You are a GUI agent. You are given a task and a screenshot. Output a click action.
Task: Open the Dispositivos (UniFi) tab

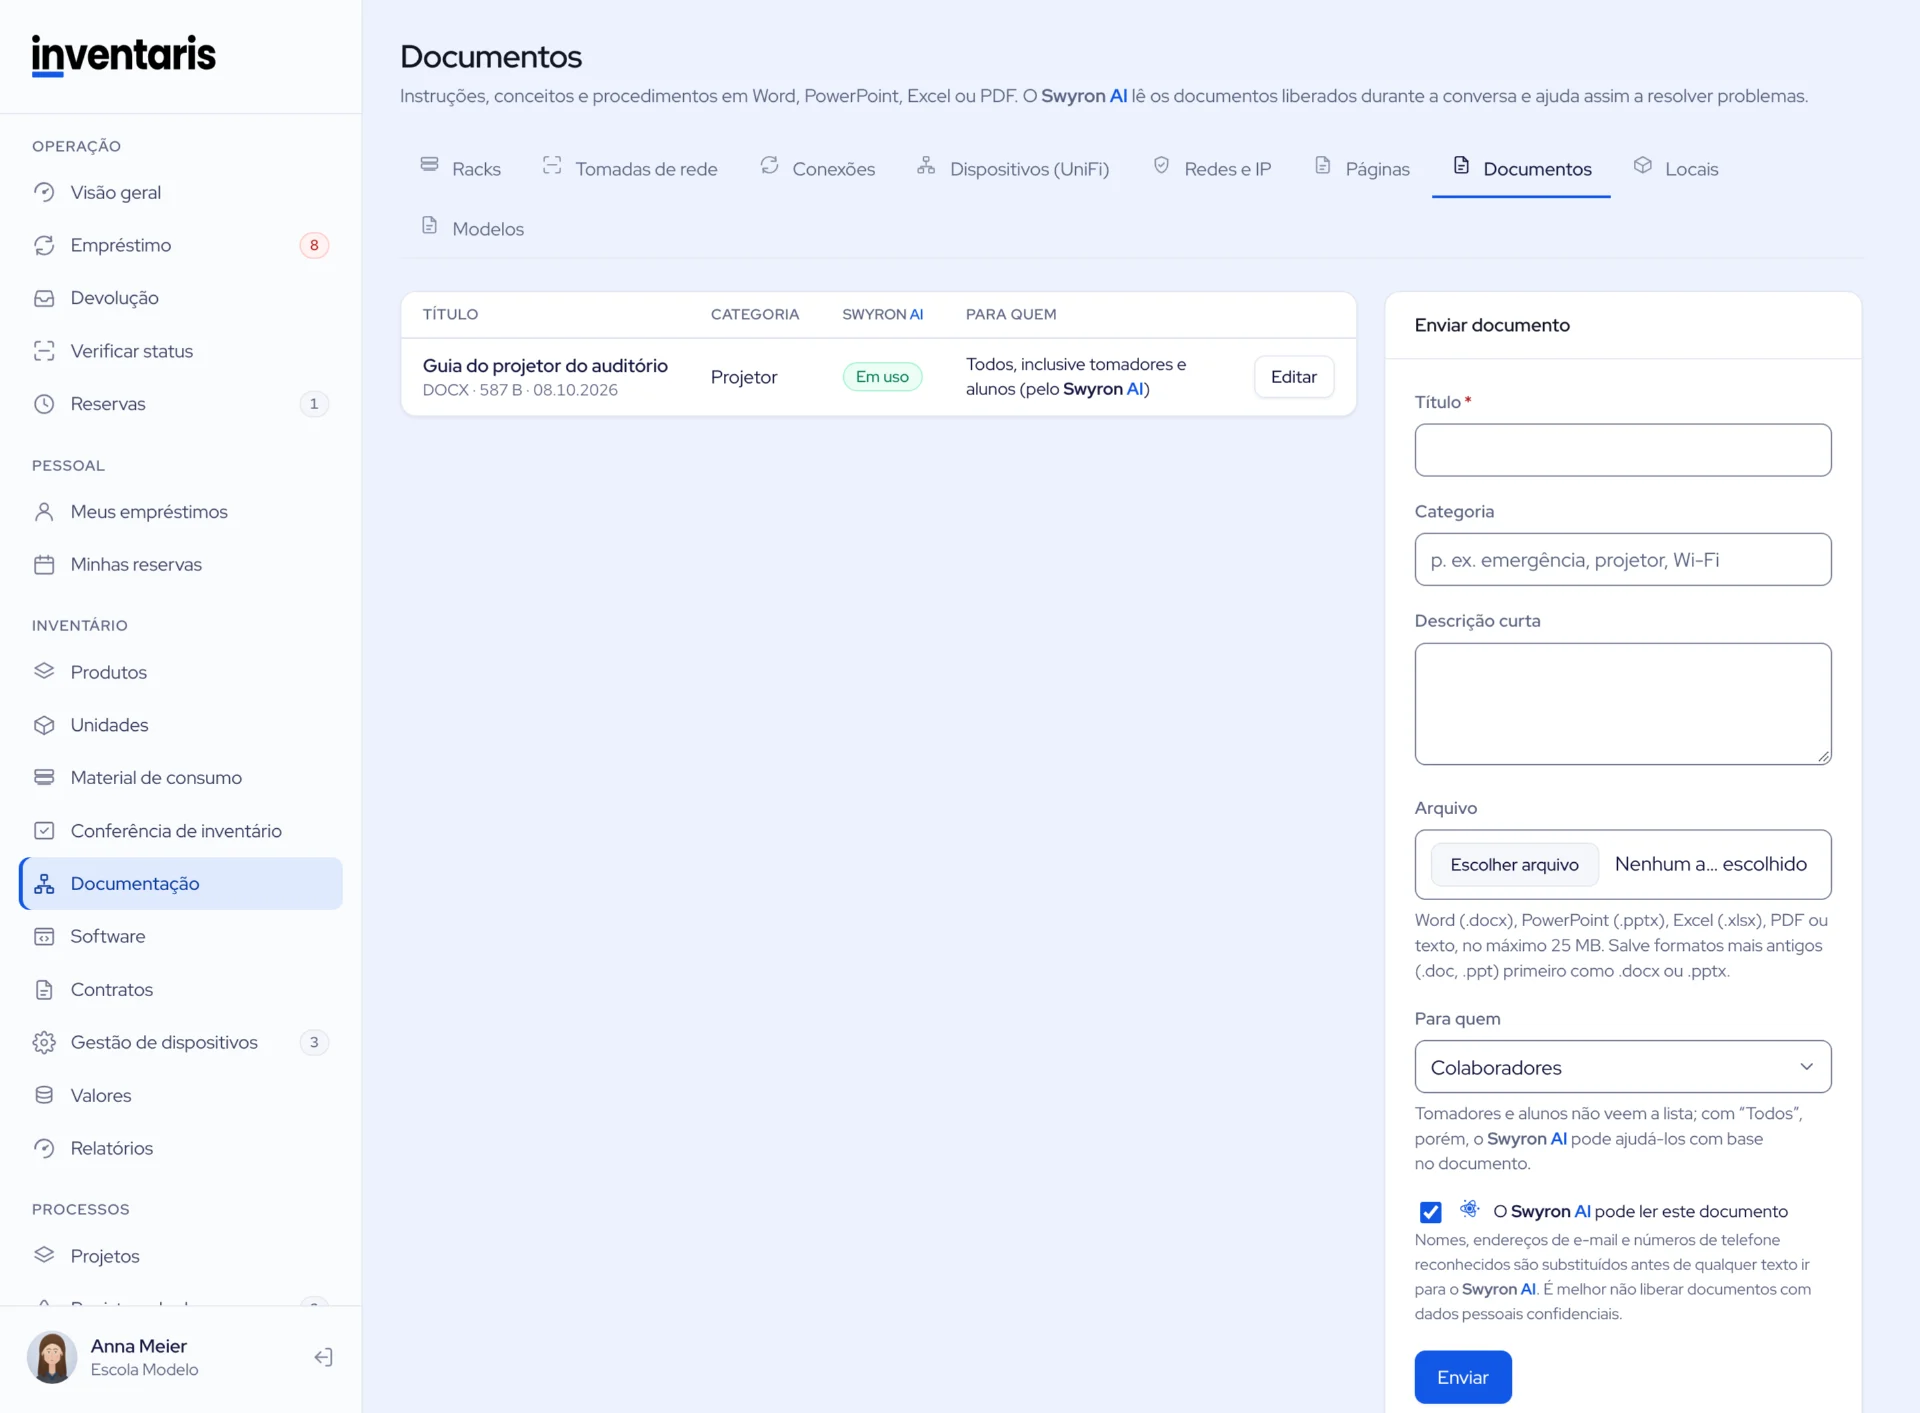pos(1013,168)
